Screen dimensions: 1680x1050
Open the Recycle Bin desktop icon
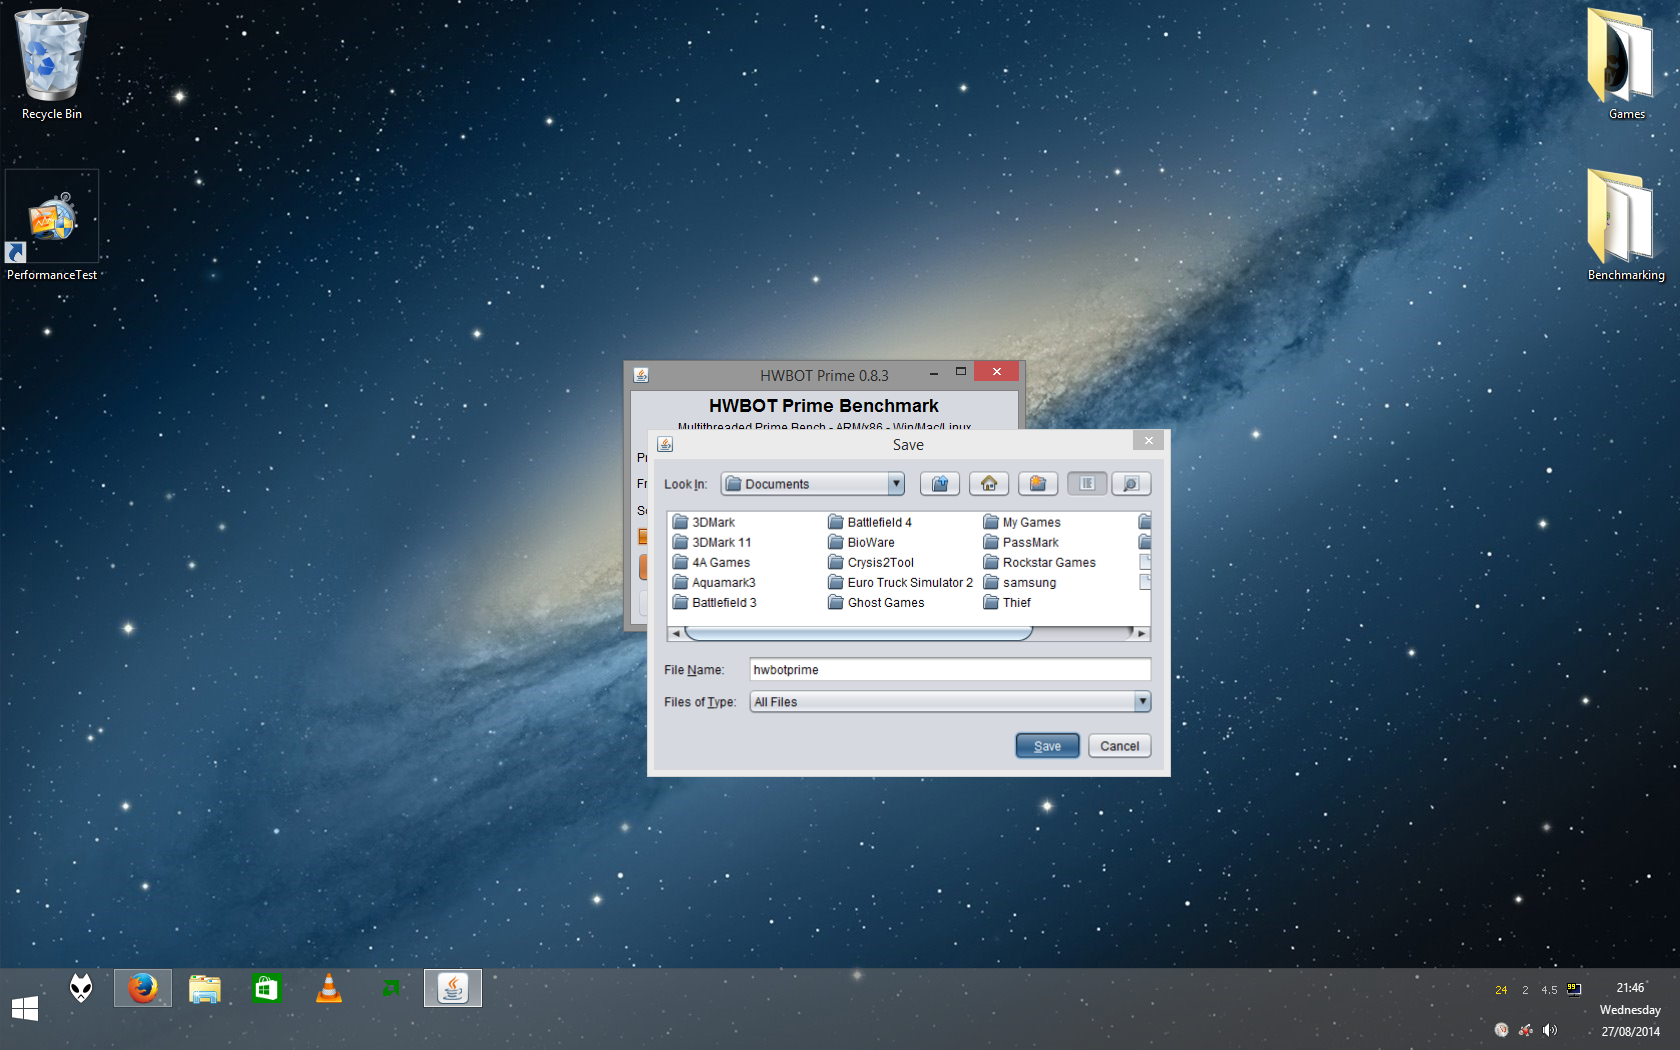click(x=52, y=65)
